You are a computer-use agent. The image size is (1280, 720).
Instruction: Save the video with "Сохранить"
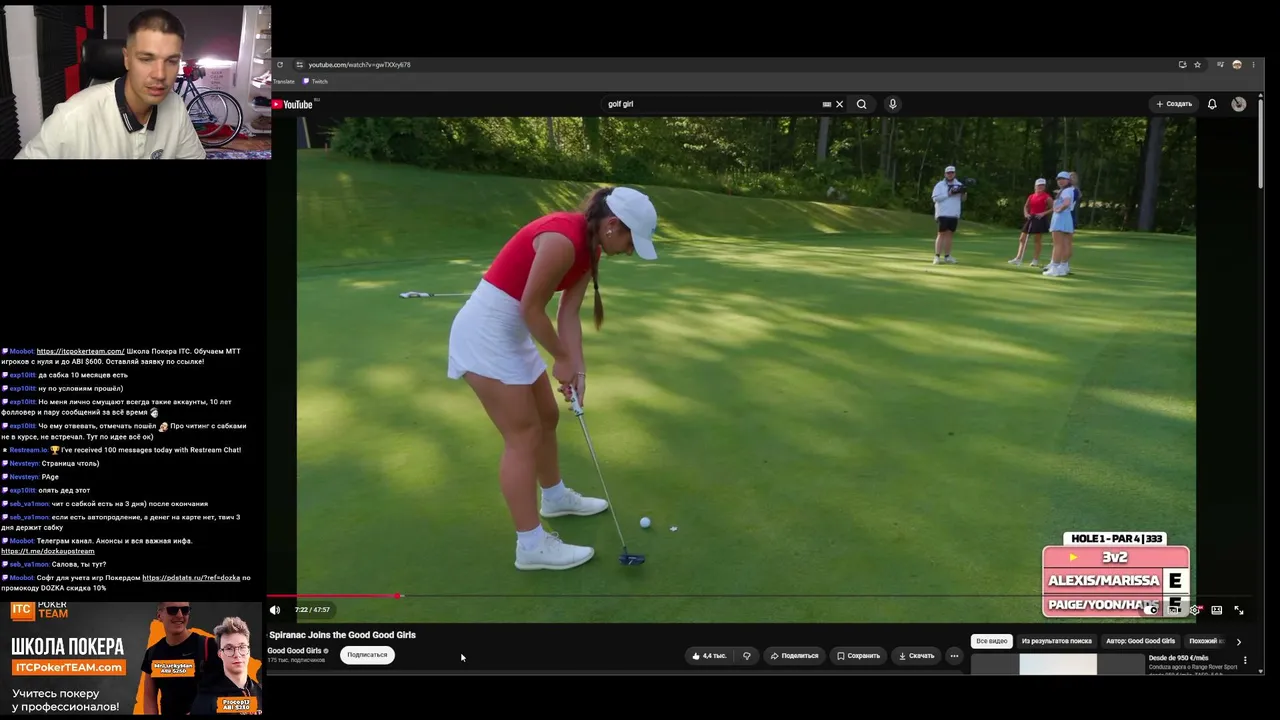[x=859, y=656]
